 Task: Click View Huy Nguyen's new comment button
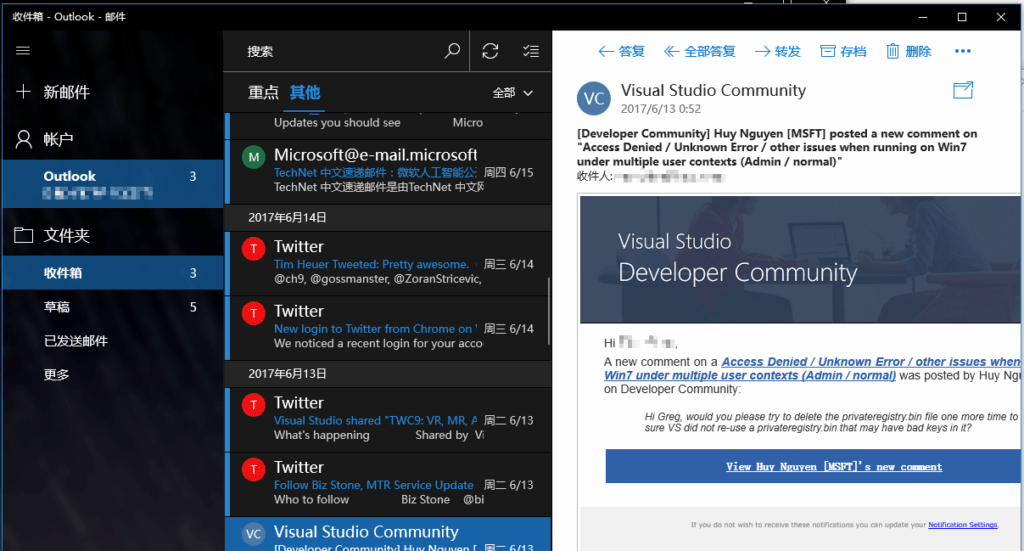pyautogui.click(x=833, y=466)
